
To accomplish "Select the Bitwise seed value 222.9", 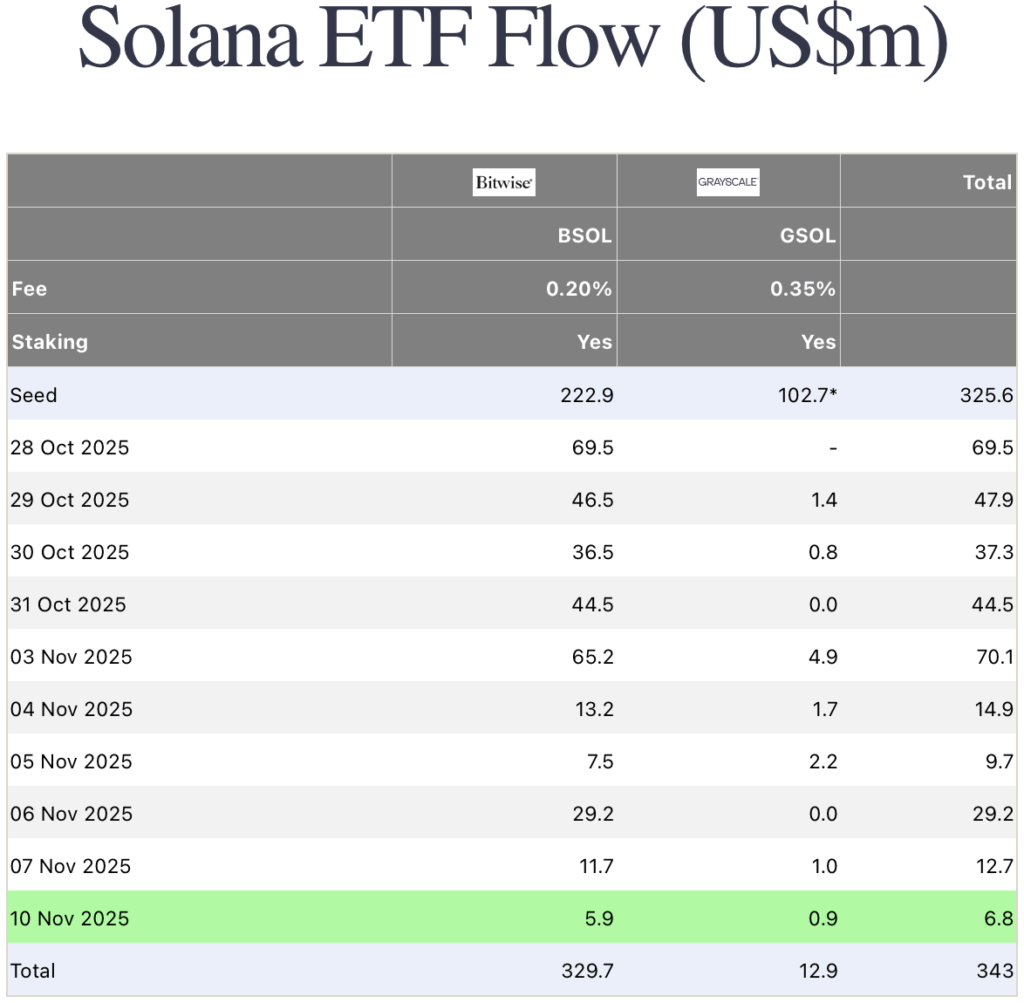I will click(x=587, y=395).
